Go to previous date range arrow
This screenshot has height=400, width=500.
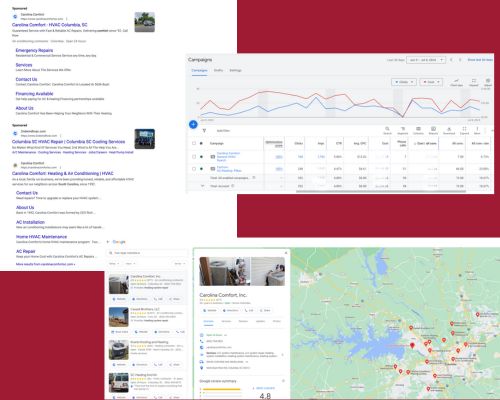point(451,60)
